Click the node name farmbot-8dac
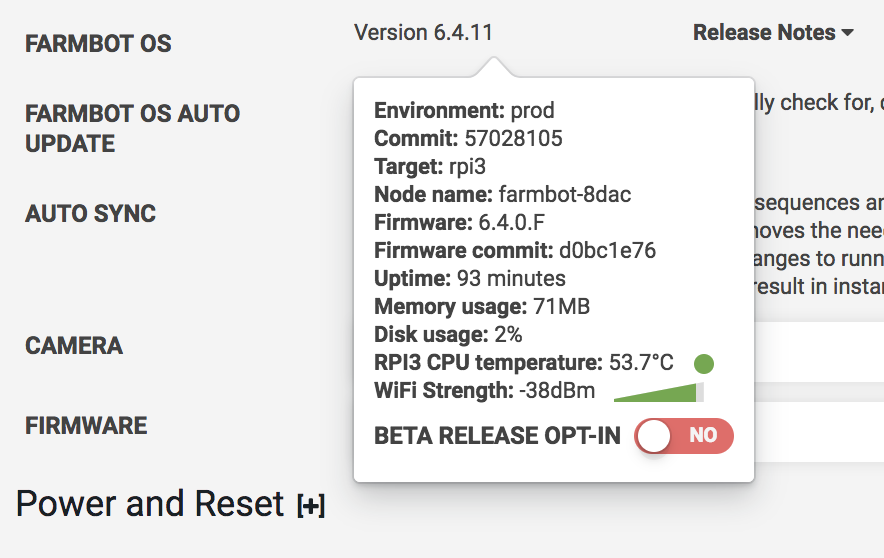Image resolution: width=884 pixels, height=558 pixels. (564, 194)
